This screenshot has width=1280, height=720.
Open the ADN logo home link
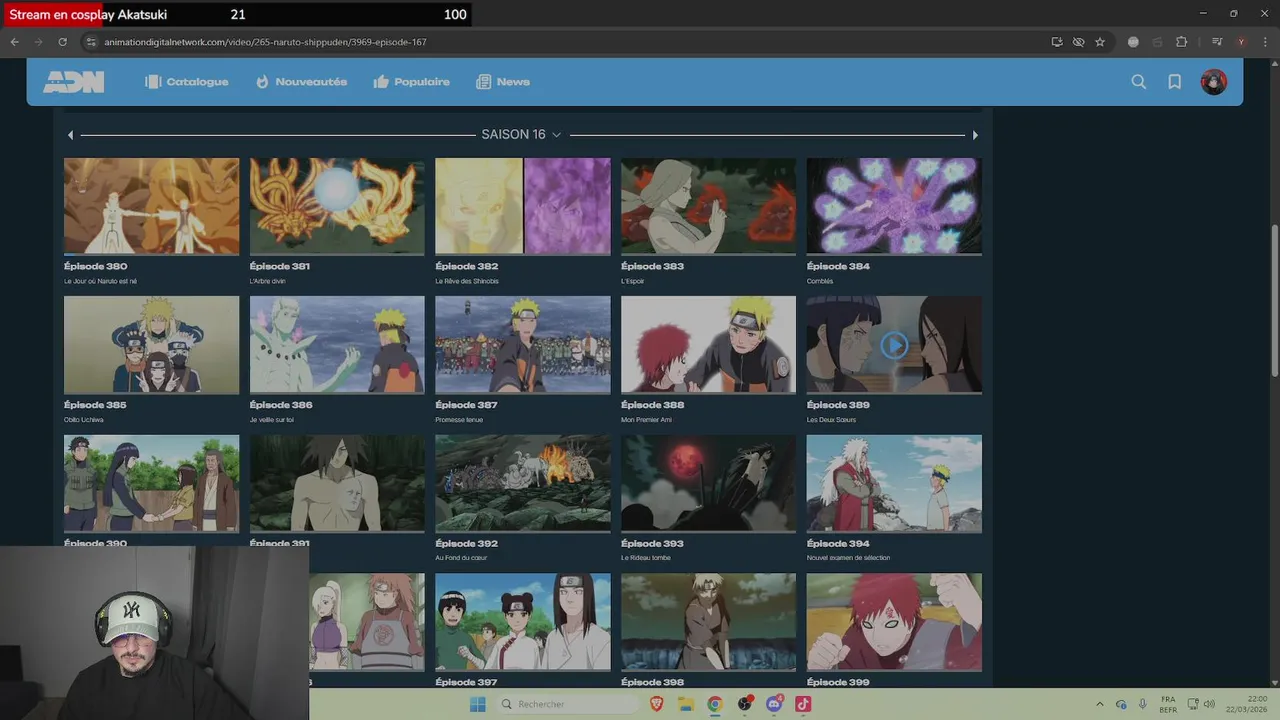click(x=73, y=82)
